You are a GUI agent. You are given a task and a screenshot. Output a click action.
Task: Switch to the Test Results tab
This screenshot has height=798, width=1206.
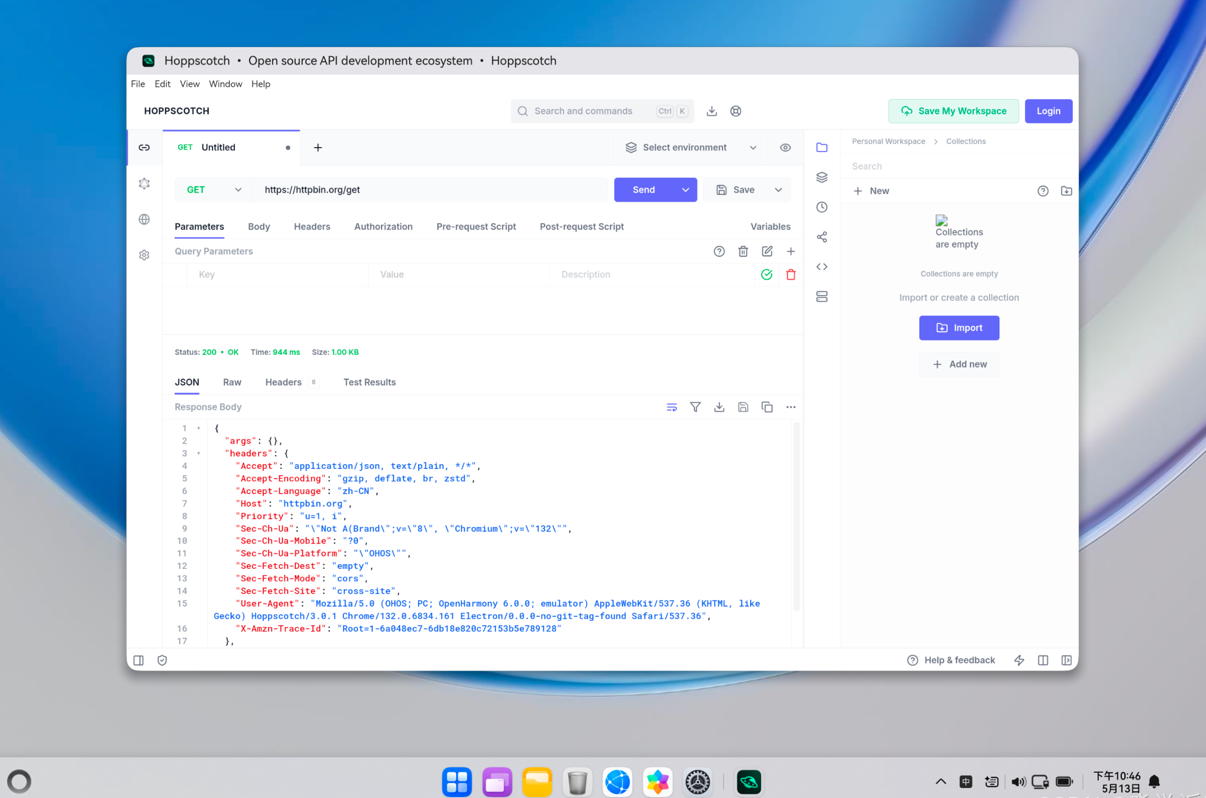click(369, 382)
